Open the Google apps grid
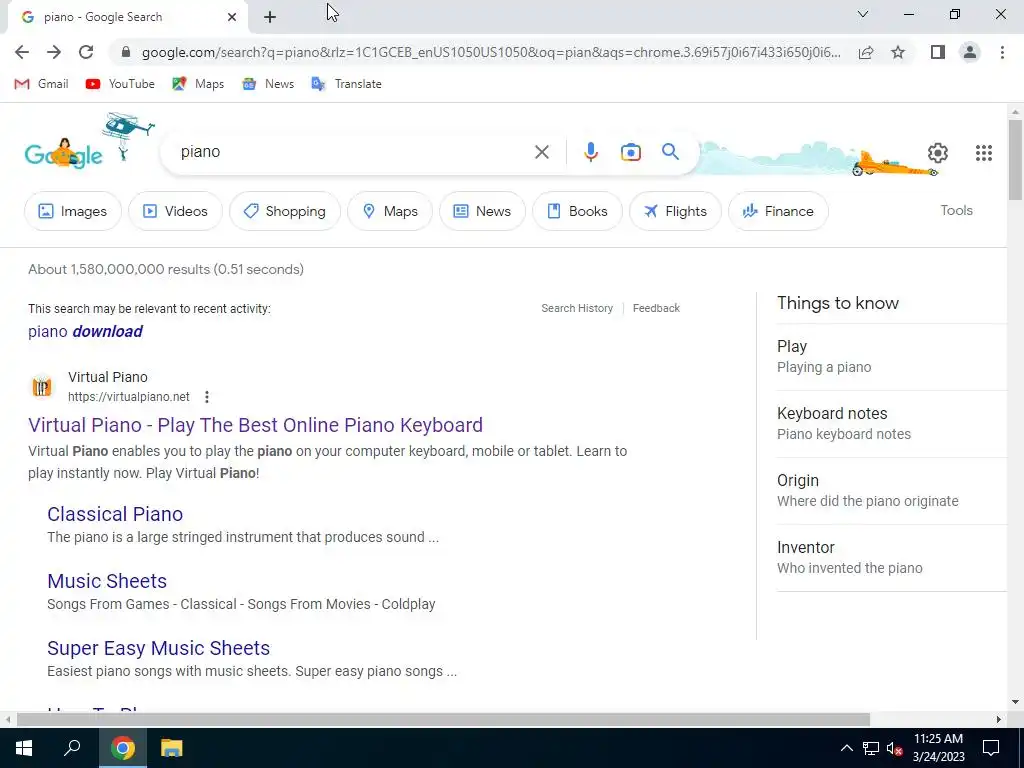Viewport: 1024px width, 768px height. [x=984, y=153]
